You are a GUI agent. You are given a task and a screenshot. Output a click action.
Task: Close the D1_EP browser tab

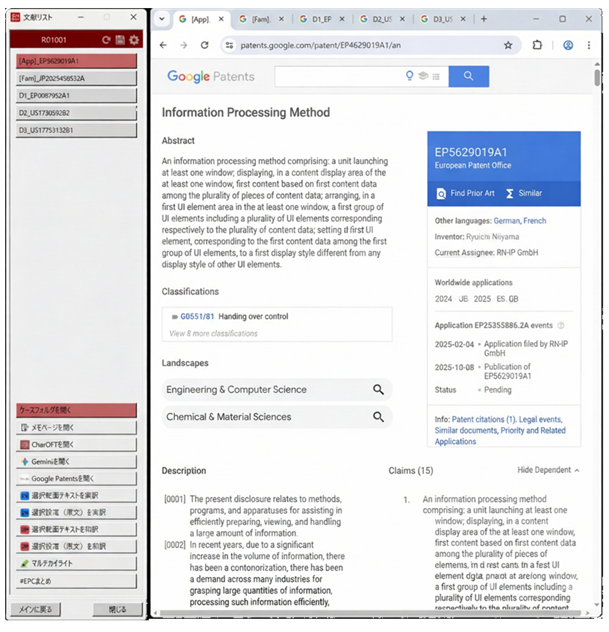(342, 19)
